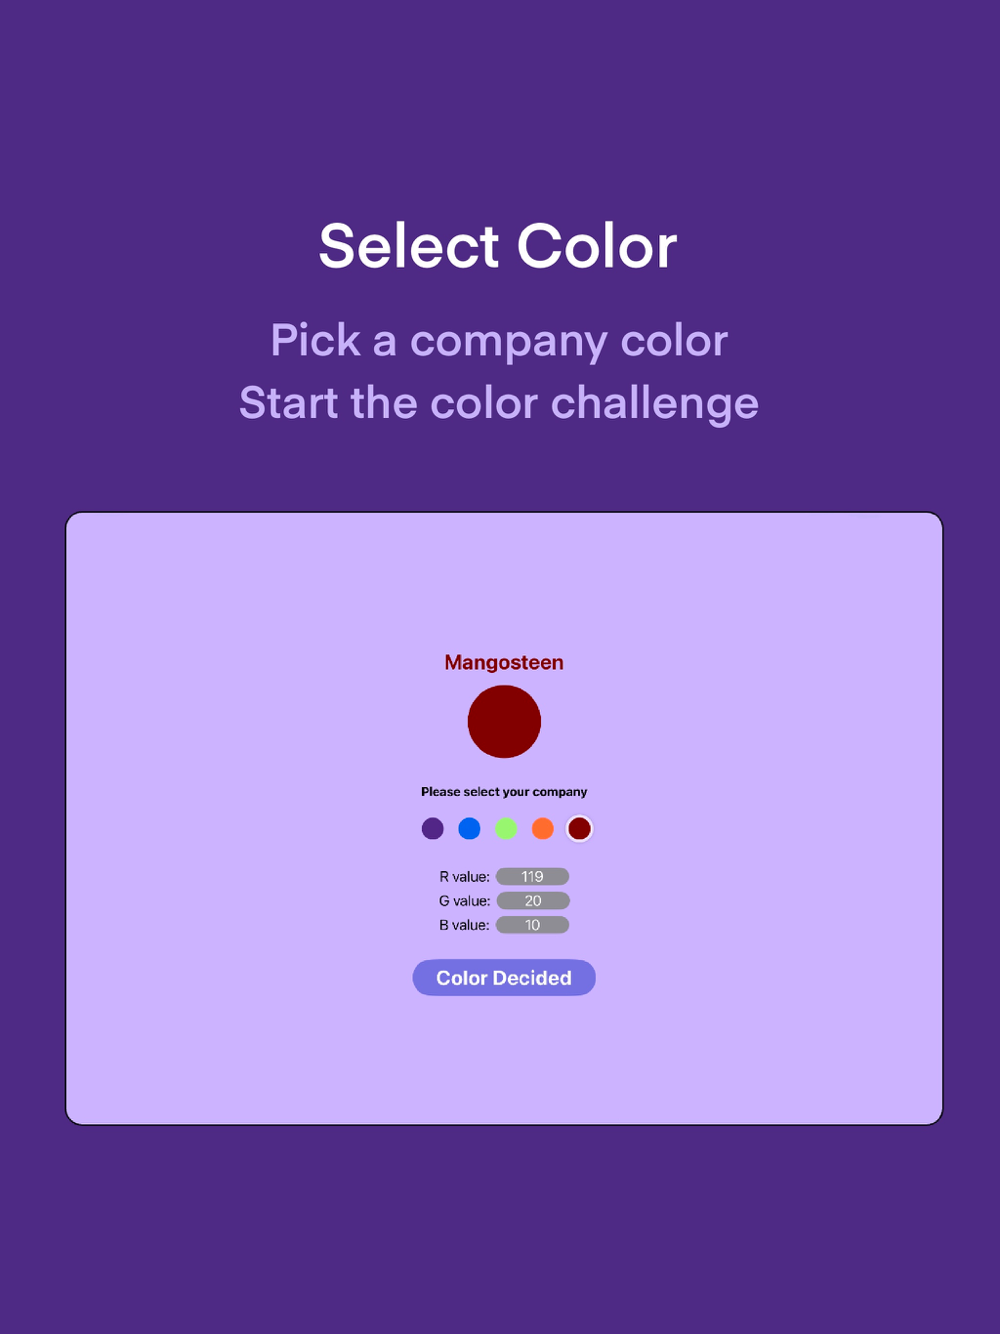Image resolution: width=1000 pixels, height=1334 pixels.
Task: Select the orange company color dot
Action: [543, 828]
